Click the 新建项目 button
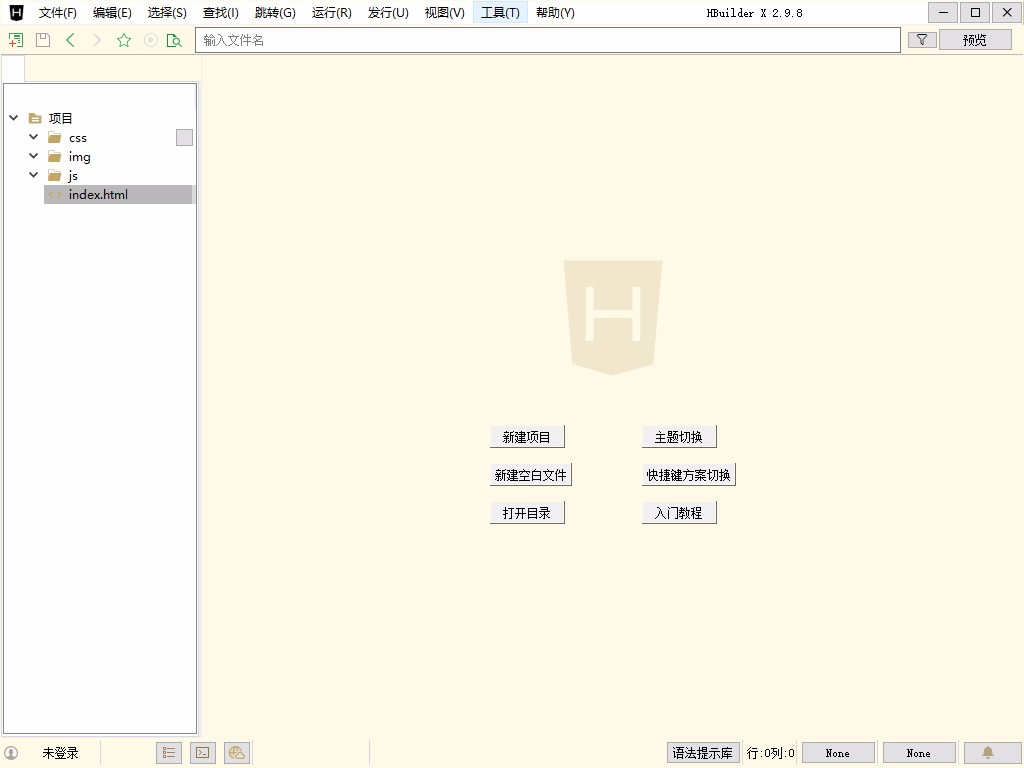This screenshot has width=1024, height=768. click(x=527, y=436)
